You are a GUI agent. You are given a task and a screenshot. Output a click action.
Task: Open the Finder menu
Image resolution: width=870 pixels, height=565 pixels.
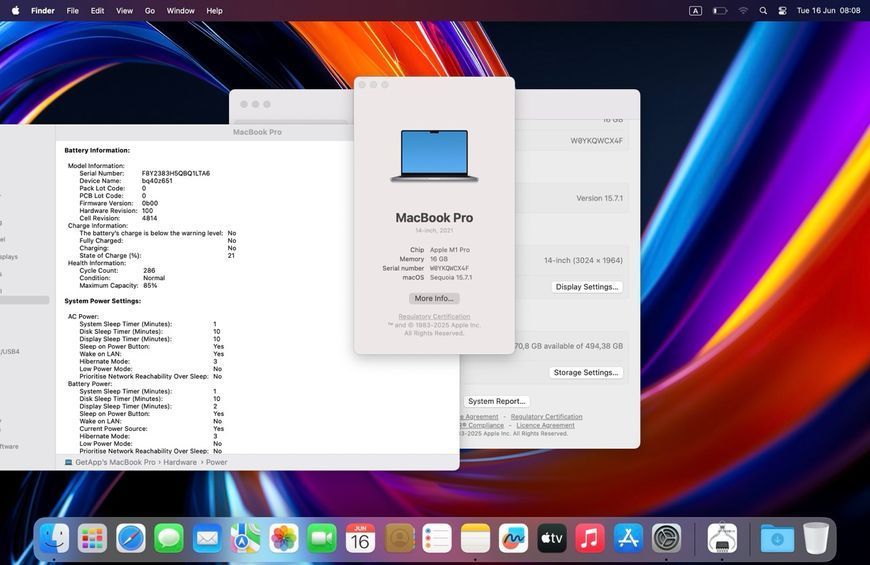(x=43, y=11)
